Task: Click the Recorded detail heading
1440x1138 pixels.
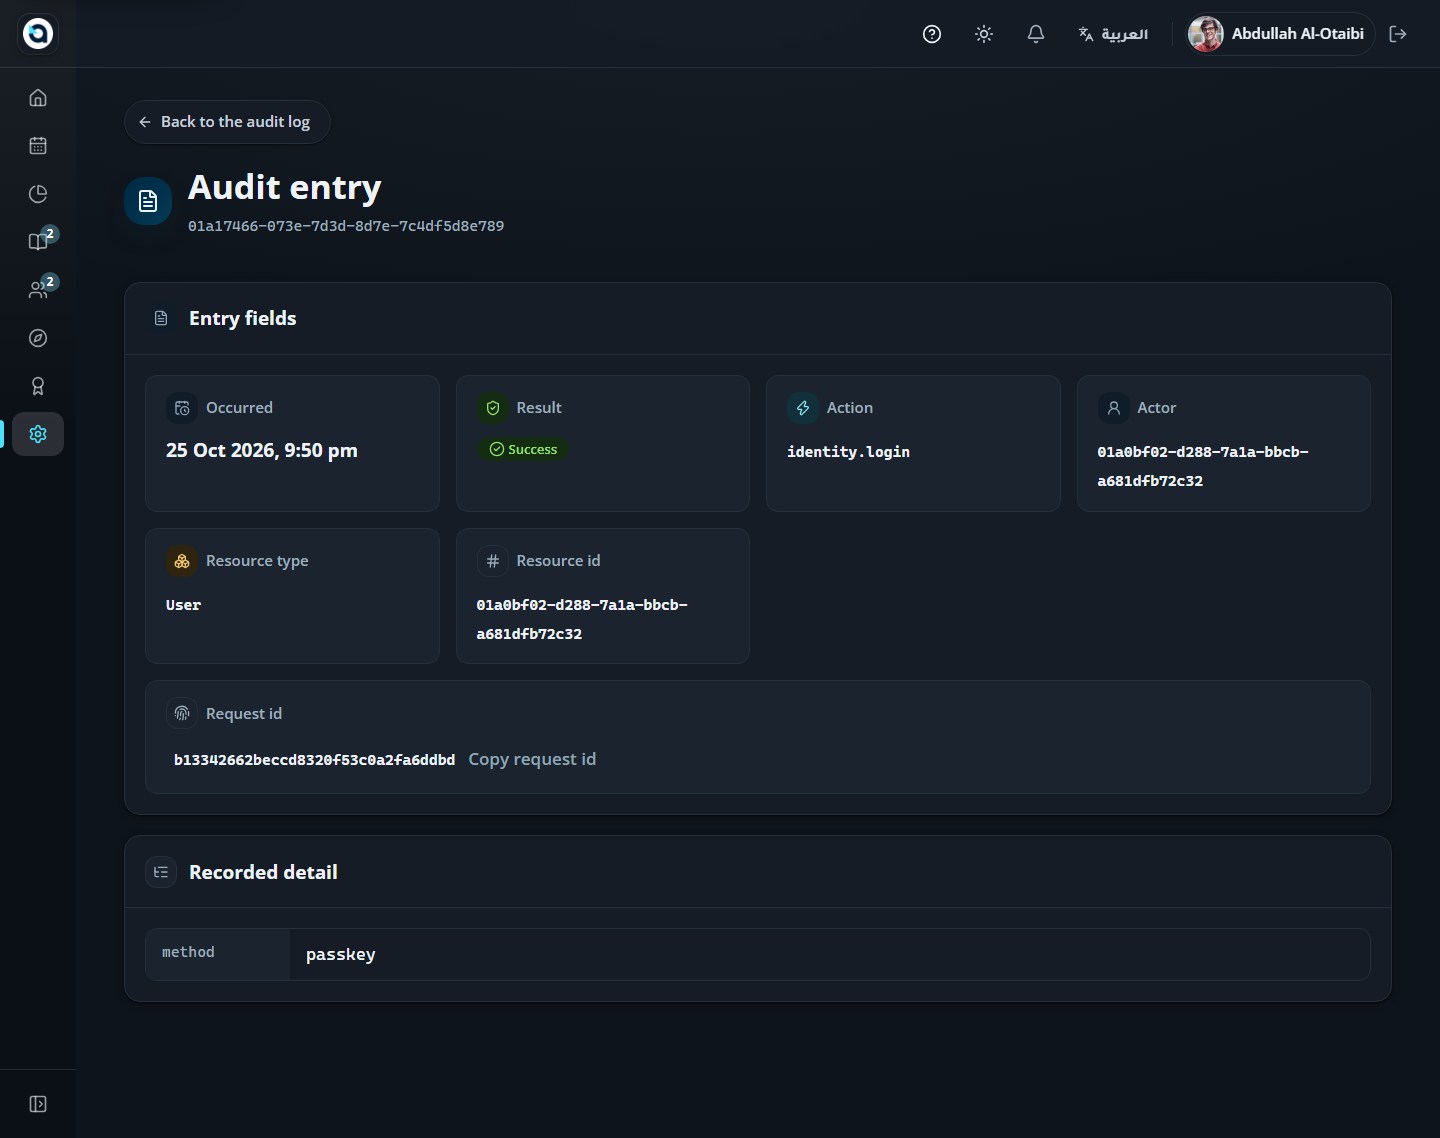Action: (x=263, y=872)
